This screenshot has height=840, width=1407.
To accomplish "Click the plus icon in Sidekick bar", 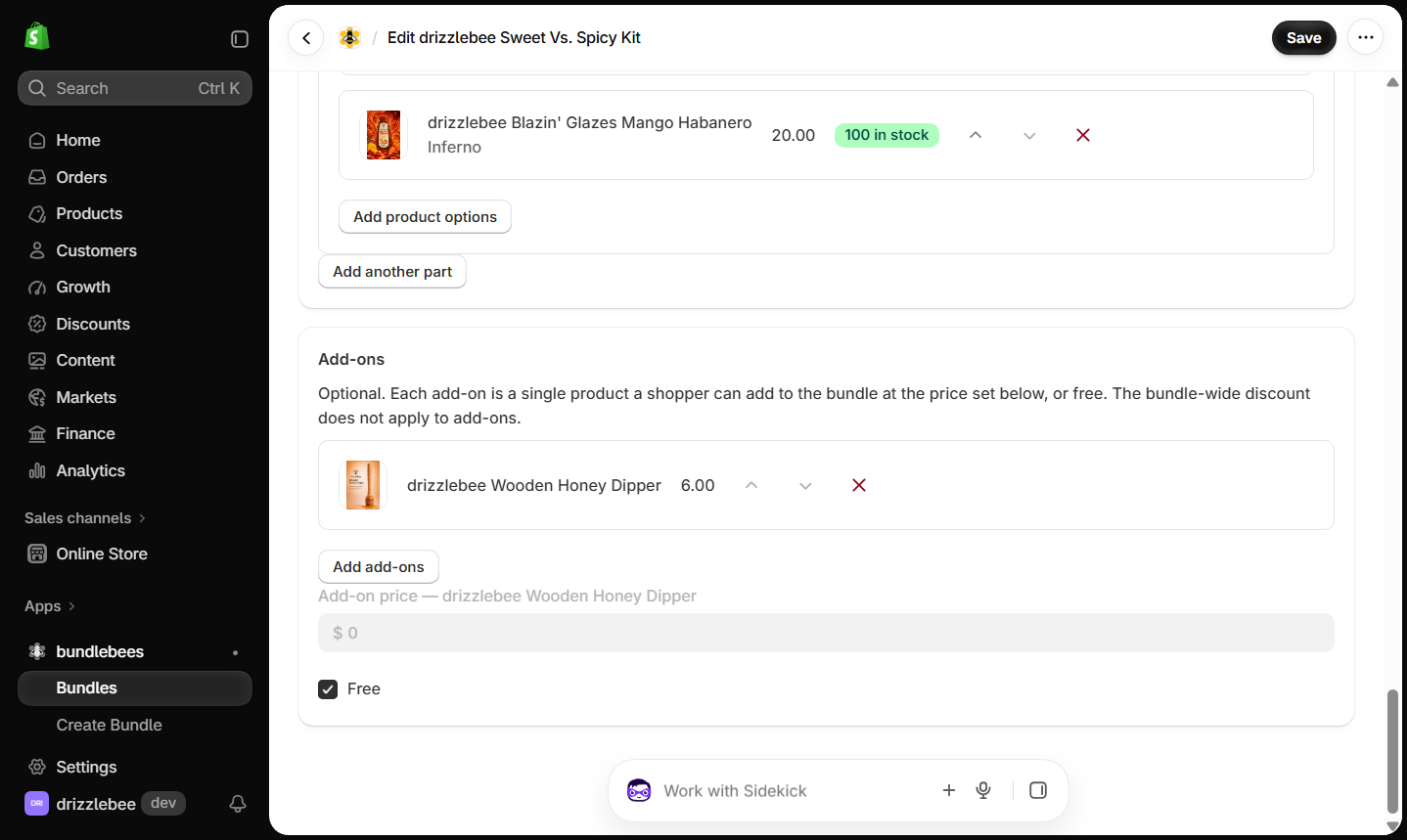I will coord(949,790).
